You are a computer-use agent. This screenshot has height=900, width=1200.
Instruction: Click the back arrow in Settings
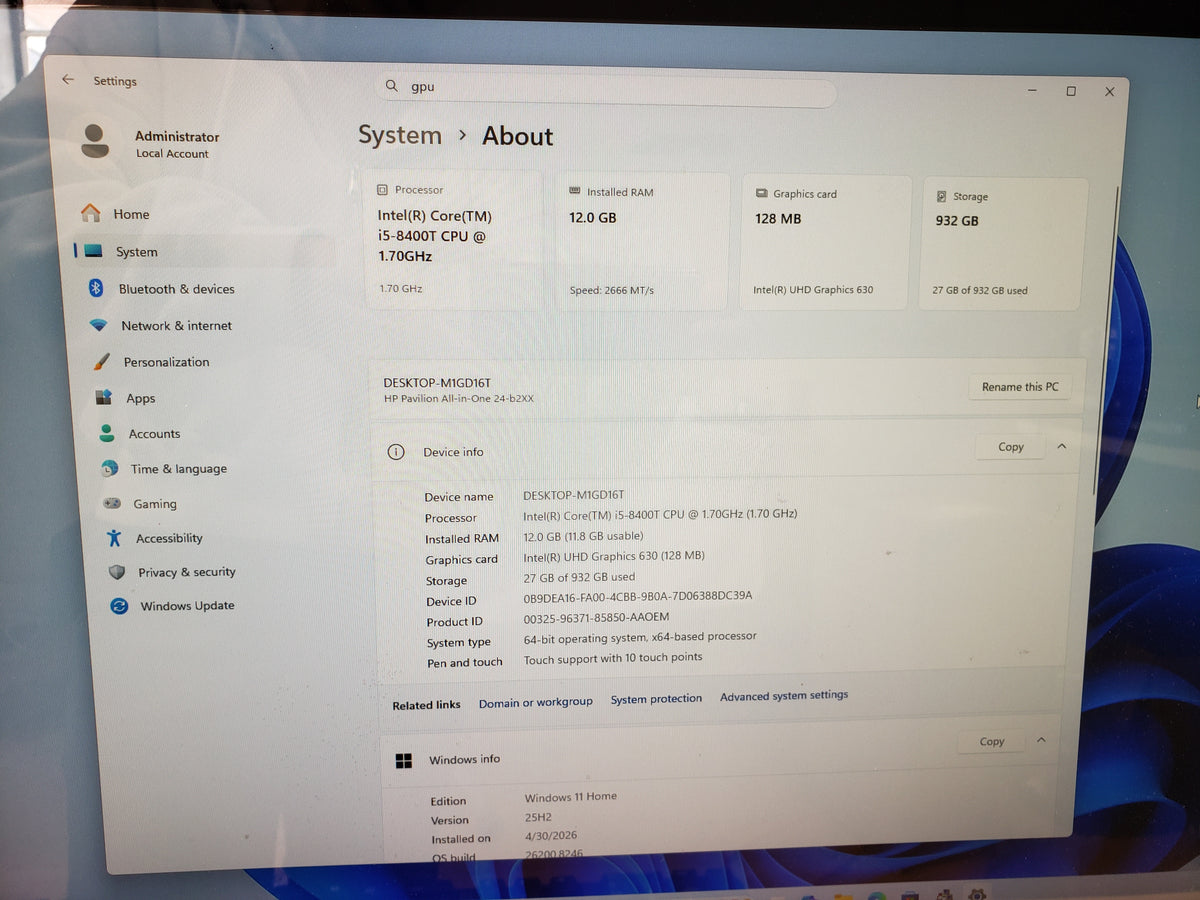(68, 80)
